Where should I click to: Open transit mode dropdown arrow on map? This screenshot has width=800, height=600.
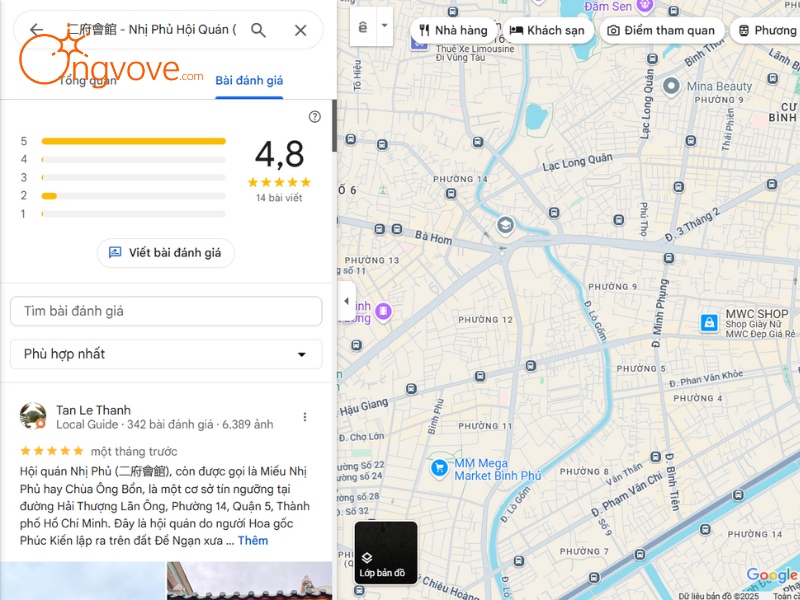pos(384,26)
